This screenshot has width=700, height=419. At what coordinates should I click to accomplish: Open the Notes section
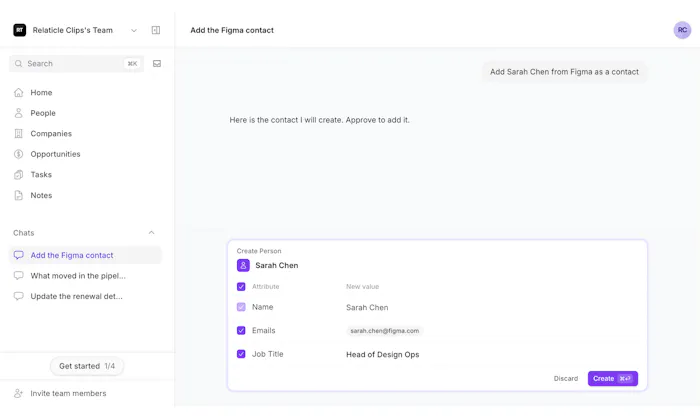pos(42,195)
